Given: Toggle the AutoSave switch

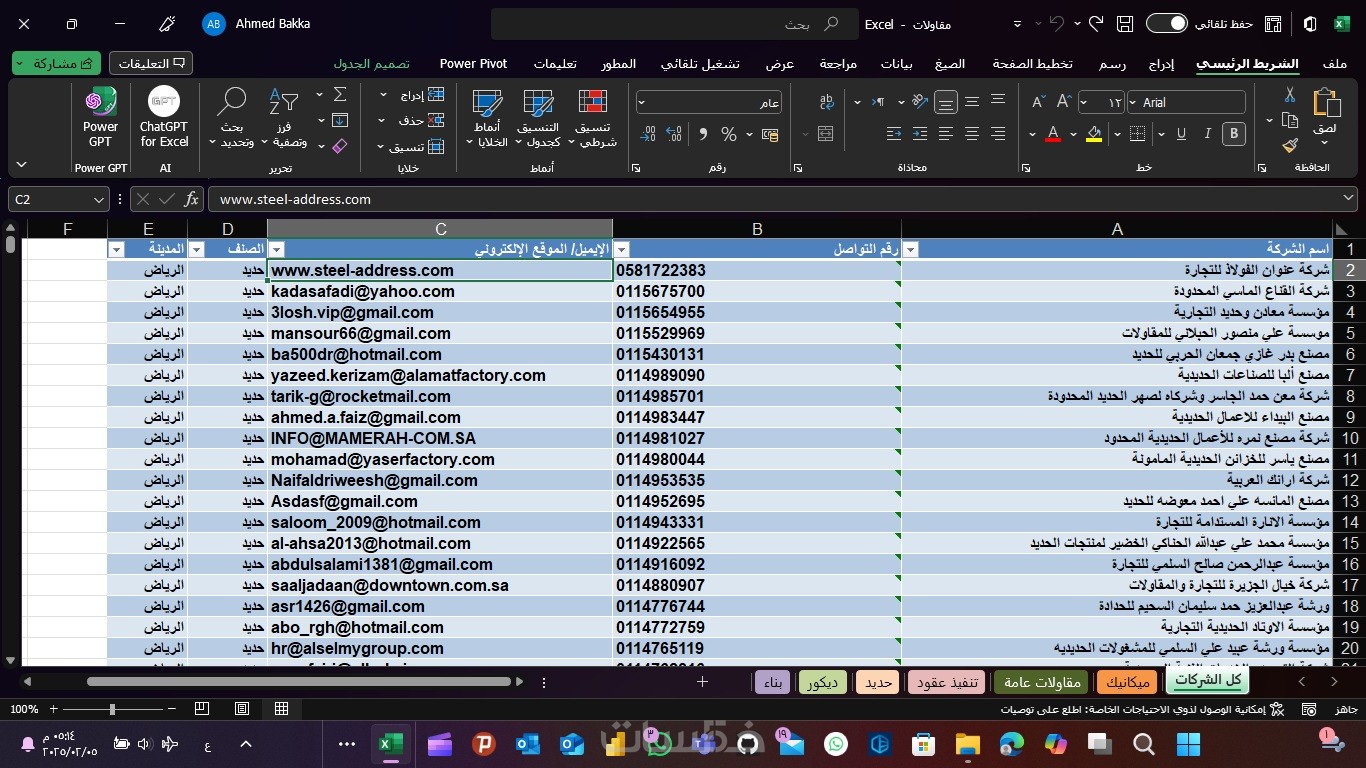Looking at the screenshot, I should (1166, 24).
